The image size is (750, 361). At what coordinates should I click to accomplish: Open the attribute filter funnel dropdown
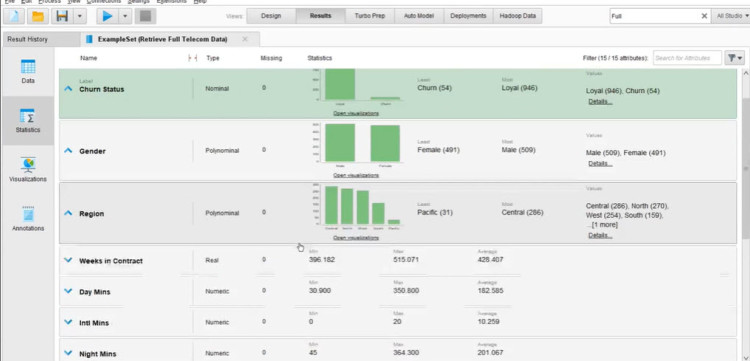click(734, 58)
